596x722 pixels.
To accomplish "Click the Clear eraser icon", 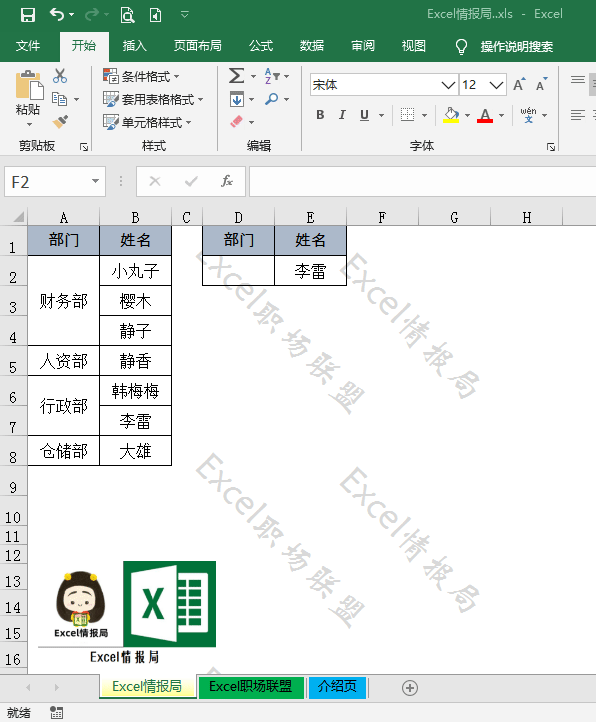I will (x=237, y=122).
